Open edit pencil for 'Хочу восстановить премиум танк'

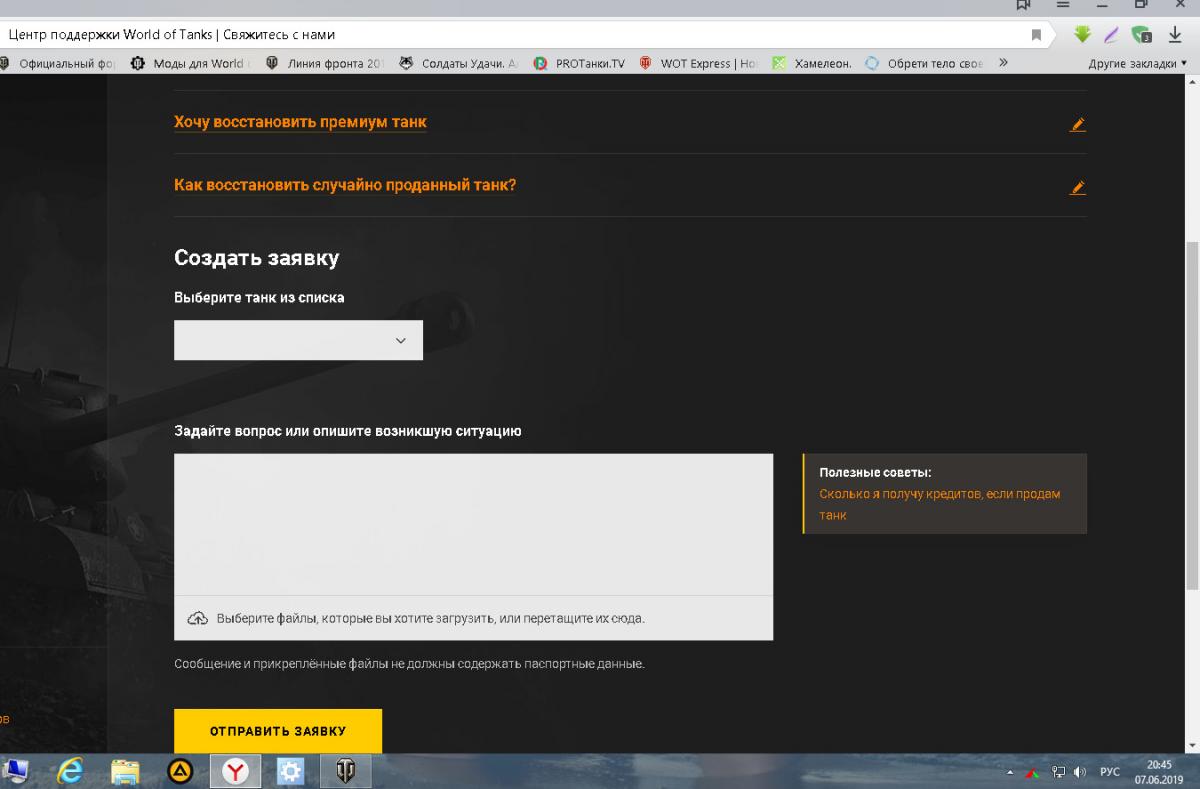click(x=1077, y=125)
